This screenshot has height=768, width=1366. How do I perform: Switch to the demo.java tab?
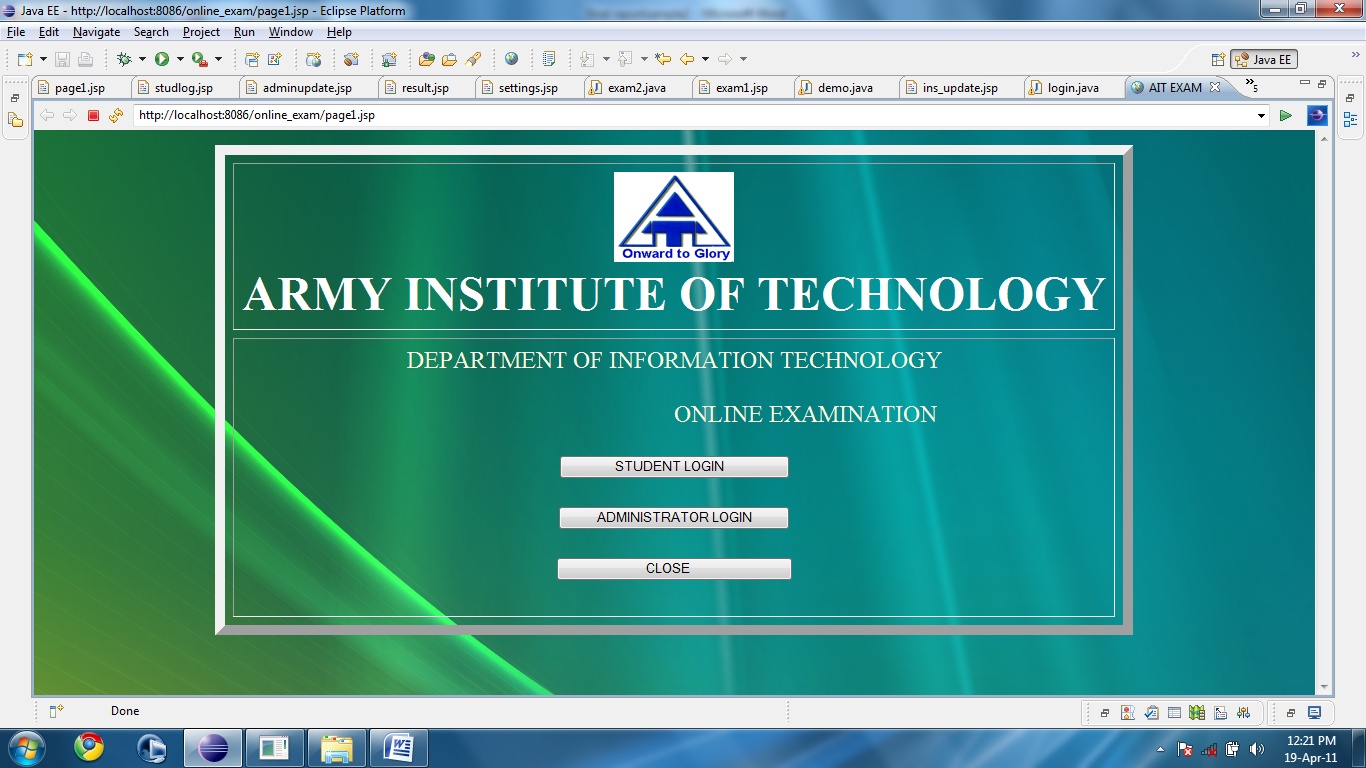click(845, 88)
